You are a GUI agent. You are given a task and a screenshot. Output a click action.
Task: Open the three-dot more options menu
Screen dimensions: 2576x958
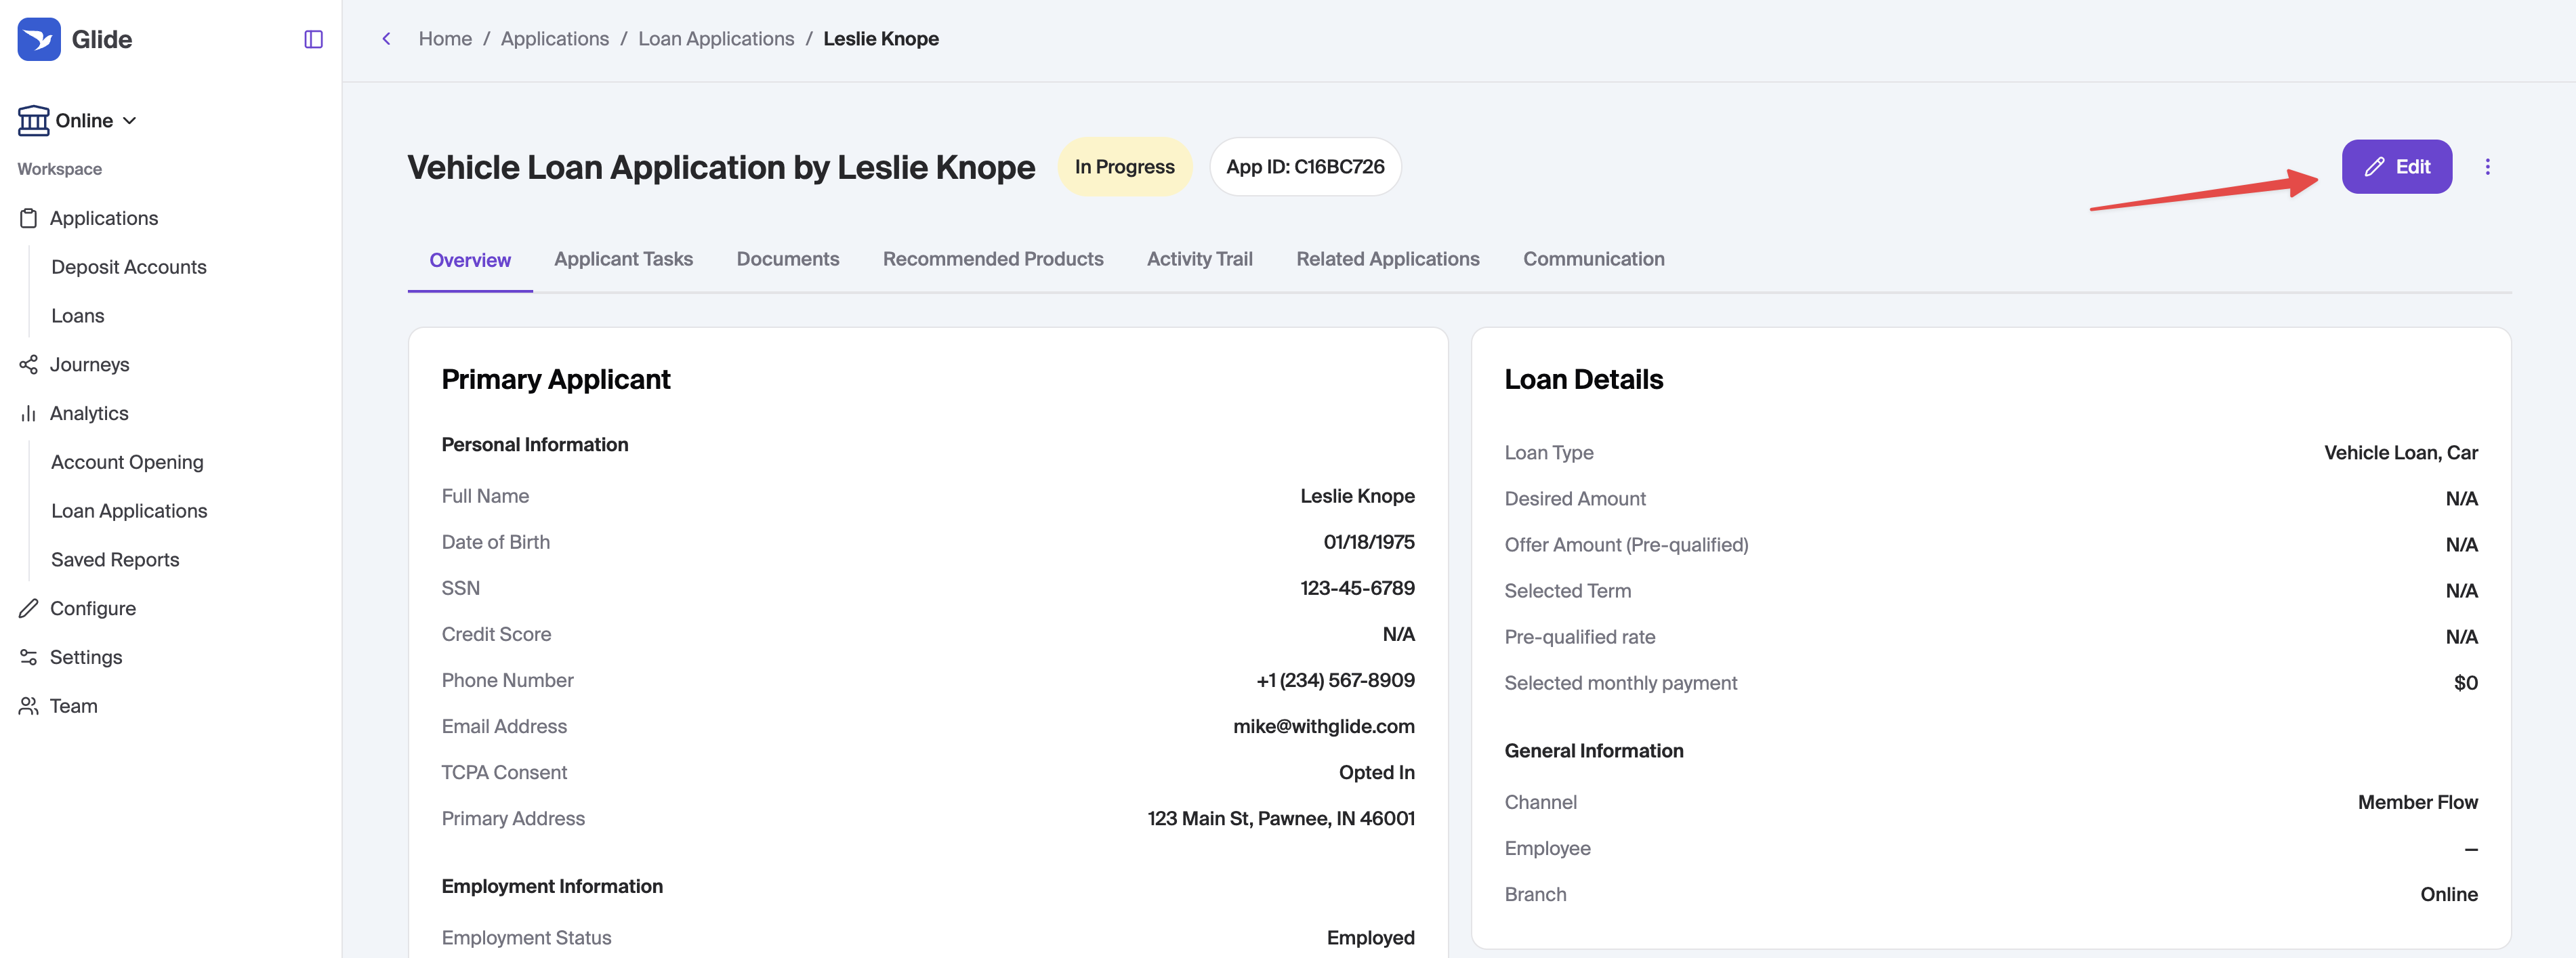coord(2487,167)
